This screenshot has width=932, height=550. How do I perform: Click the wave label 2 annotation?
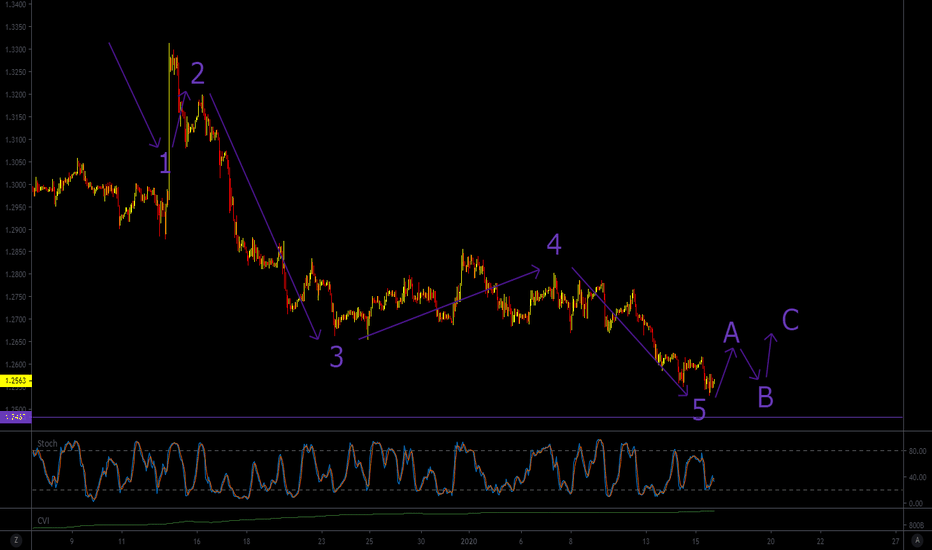pos(198,73)
